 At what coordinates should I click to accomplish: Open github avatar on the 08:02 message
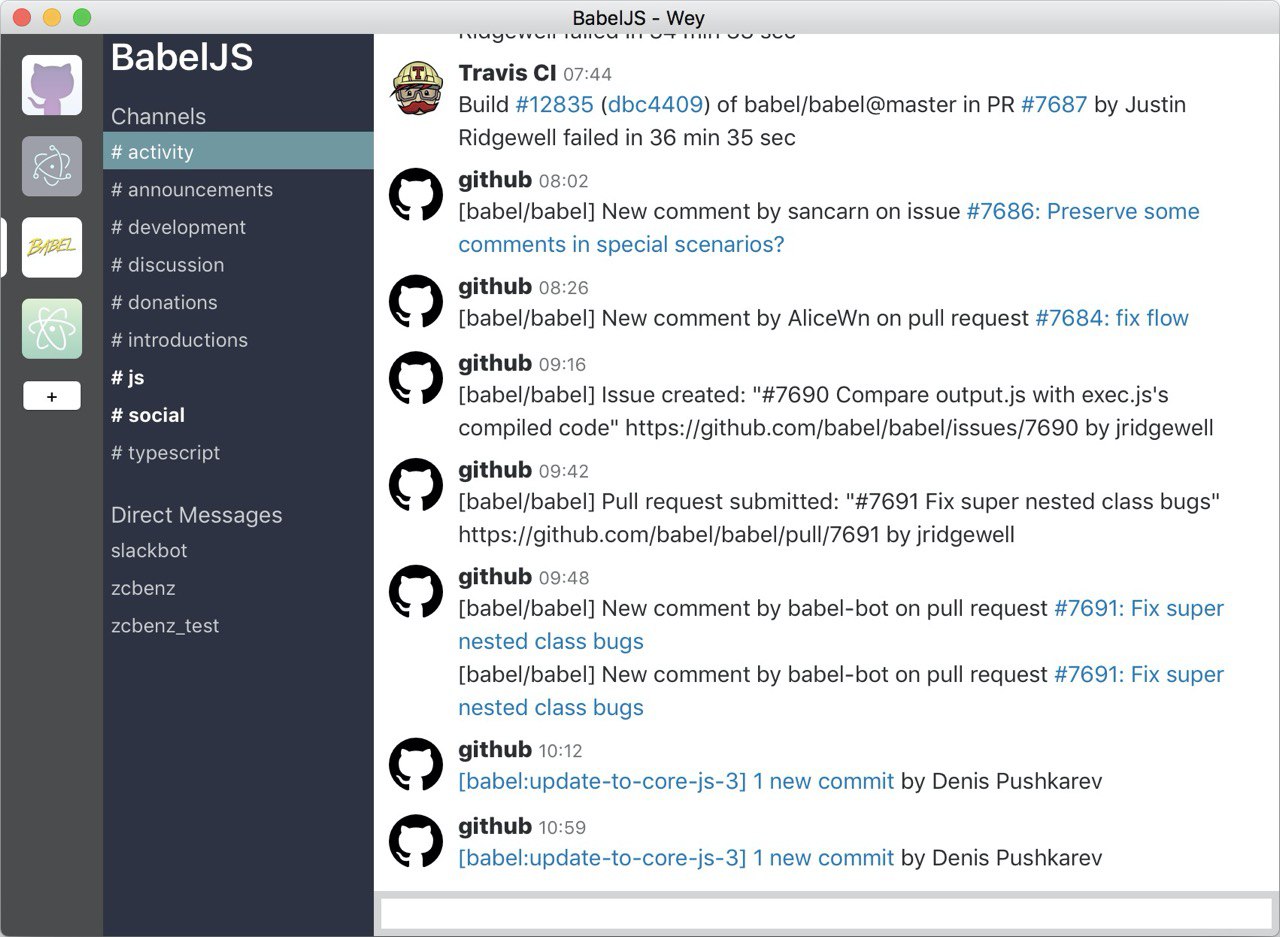click(416, 195)
